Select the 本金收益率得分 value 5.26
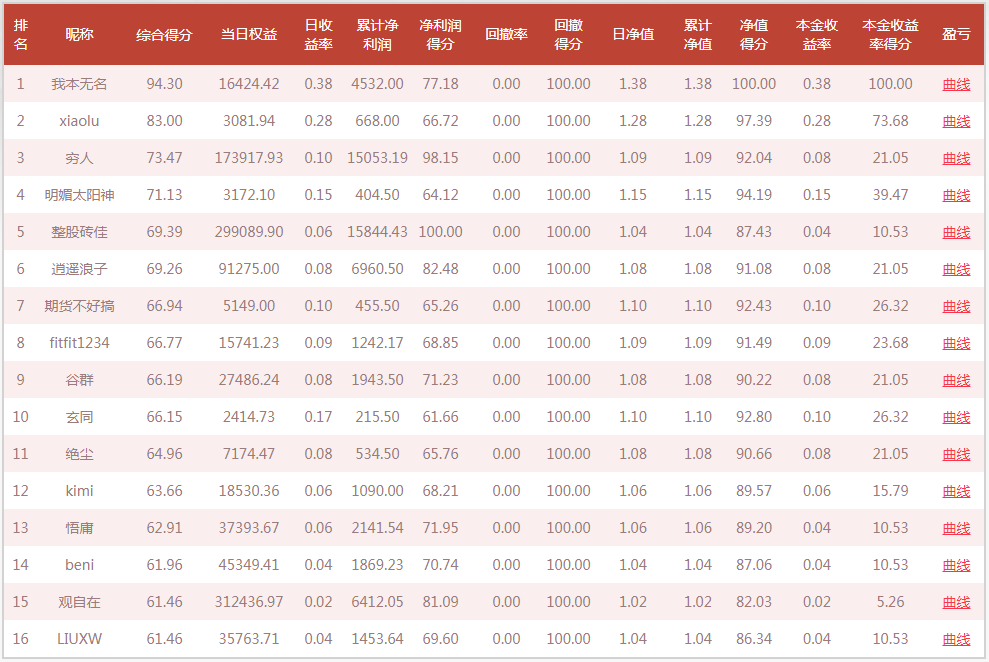Image resolution: width=989 pixels, height=662 pixels. (x=890, y=603)
